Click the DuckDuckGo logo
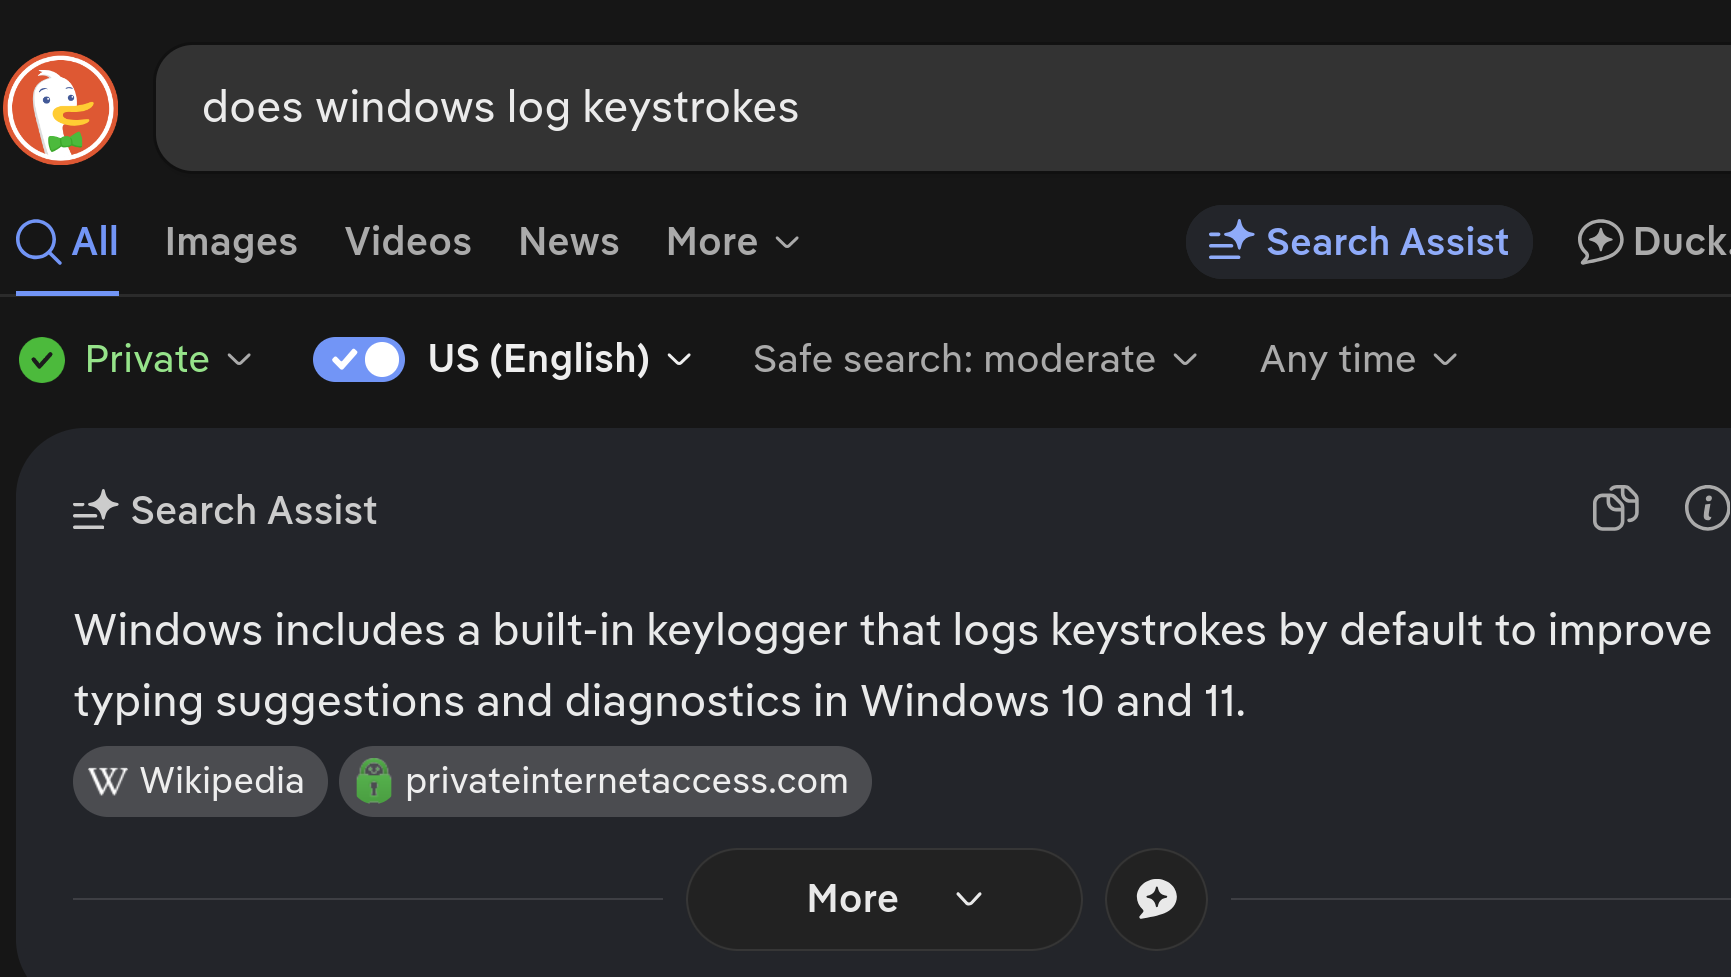 [61, 108]
